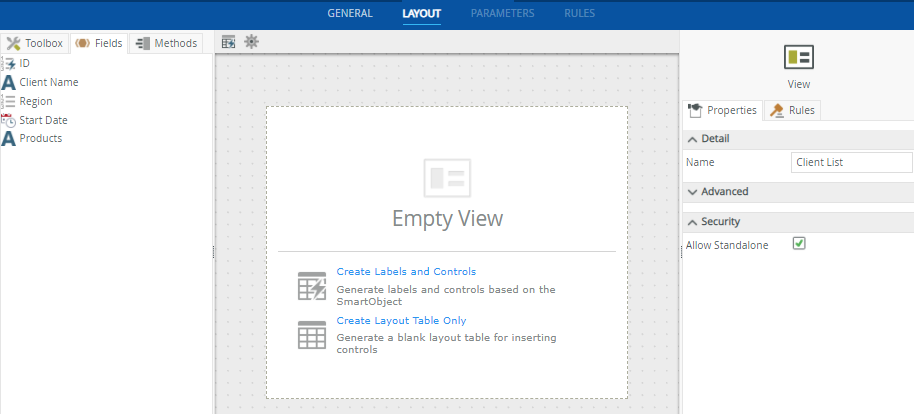This screenshot has height=414, width=914.
Task: Click Create Layout Table Only link
Action: (402, 321)
